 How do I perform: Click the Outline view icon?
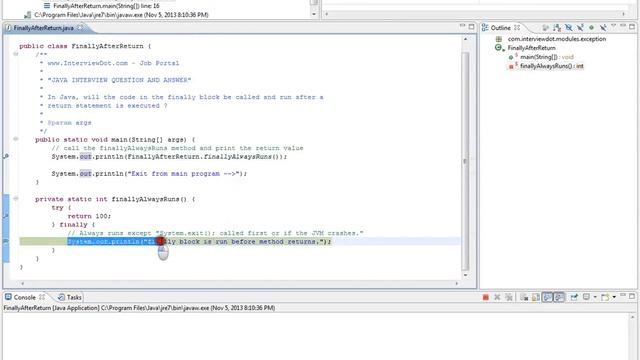485,28
